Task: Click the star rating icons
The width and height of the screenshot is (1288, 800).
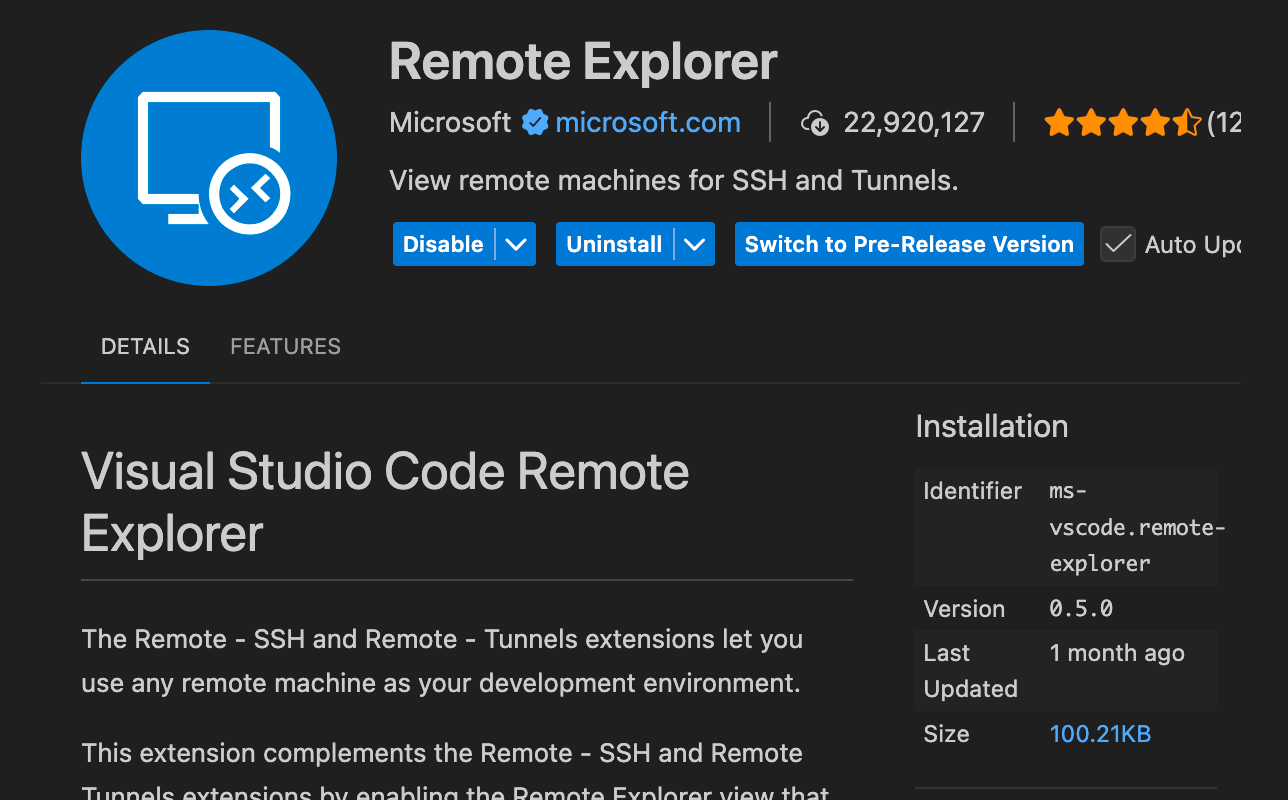Action: pyautogui.click(x=1122, y=123)
